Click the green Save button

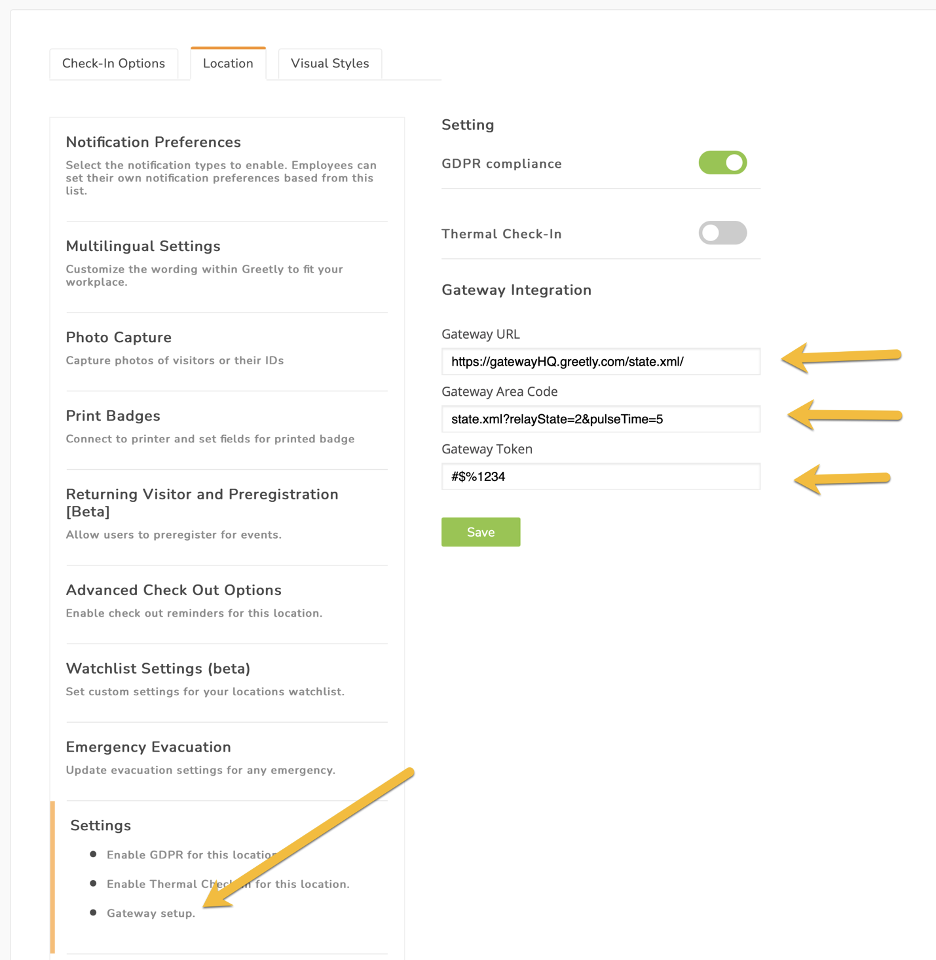click(481, 532)
